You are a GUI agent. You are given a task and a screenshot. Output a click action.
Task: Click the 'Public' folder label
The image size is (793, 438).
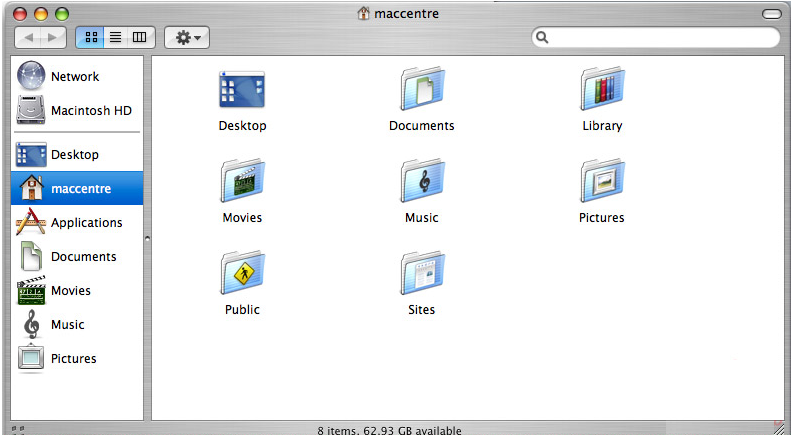[x=242, y=310]
